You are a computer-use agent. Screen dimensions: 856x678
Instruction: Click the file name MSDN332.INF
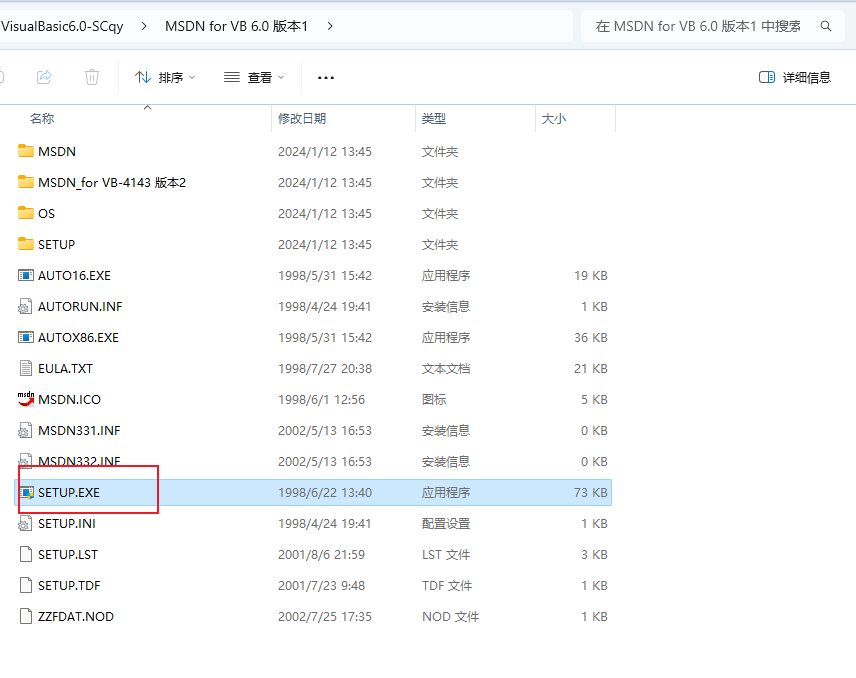coord(79,461)
